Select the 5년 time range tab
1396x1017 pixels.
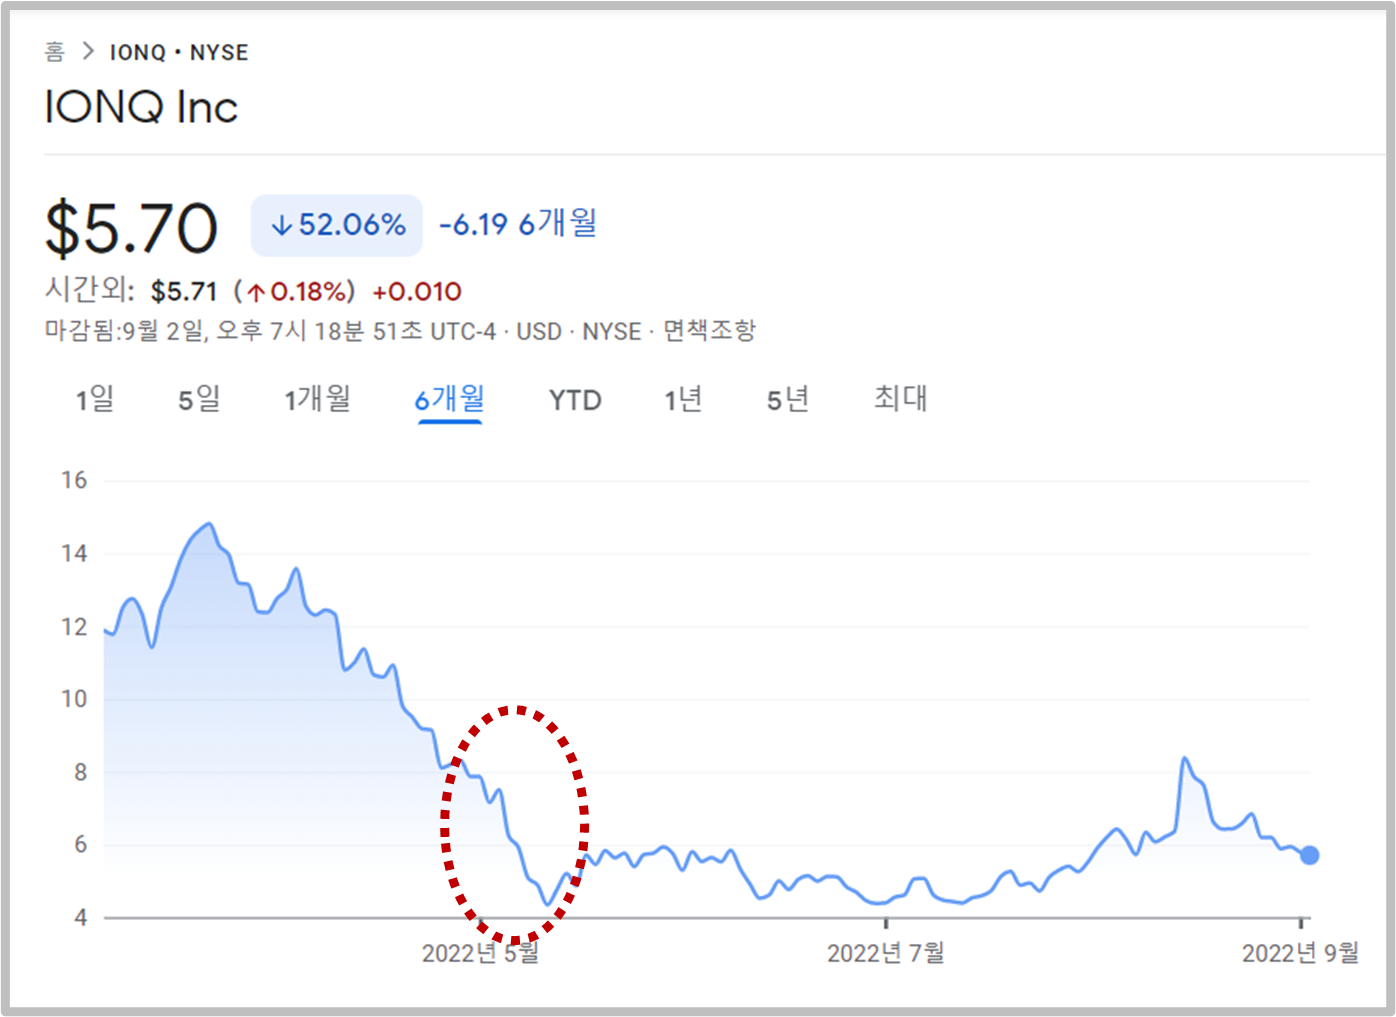tap(788, 399)
